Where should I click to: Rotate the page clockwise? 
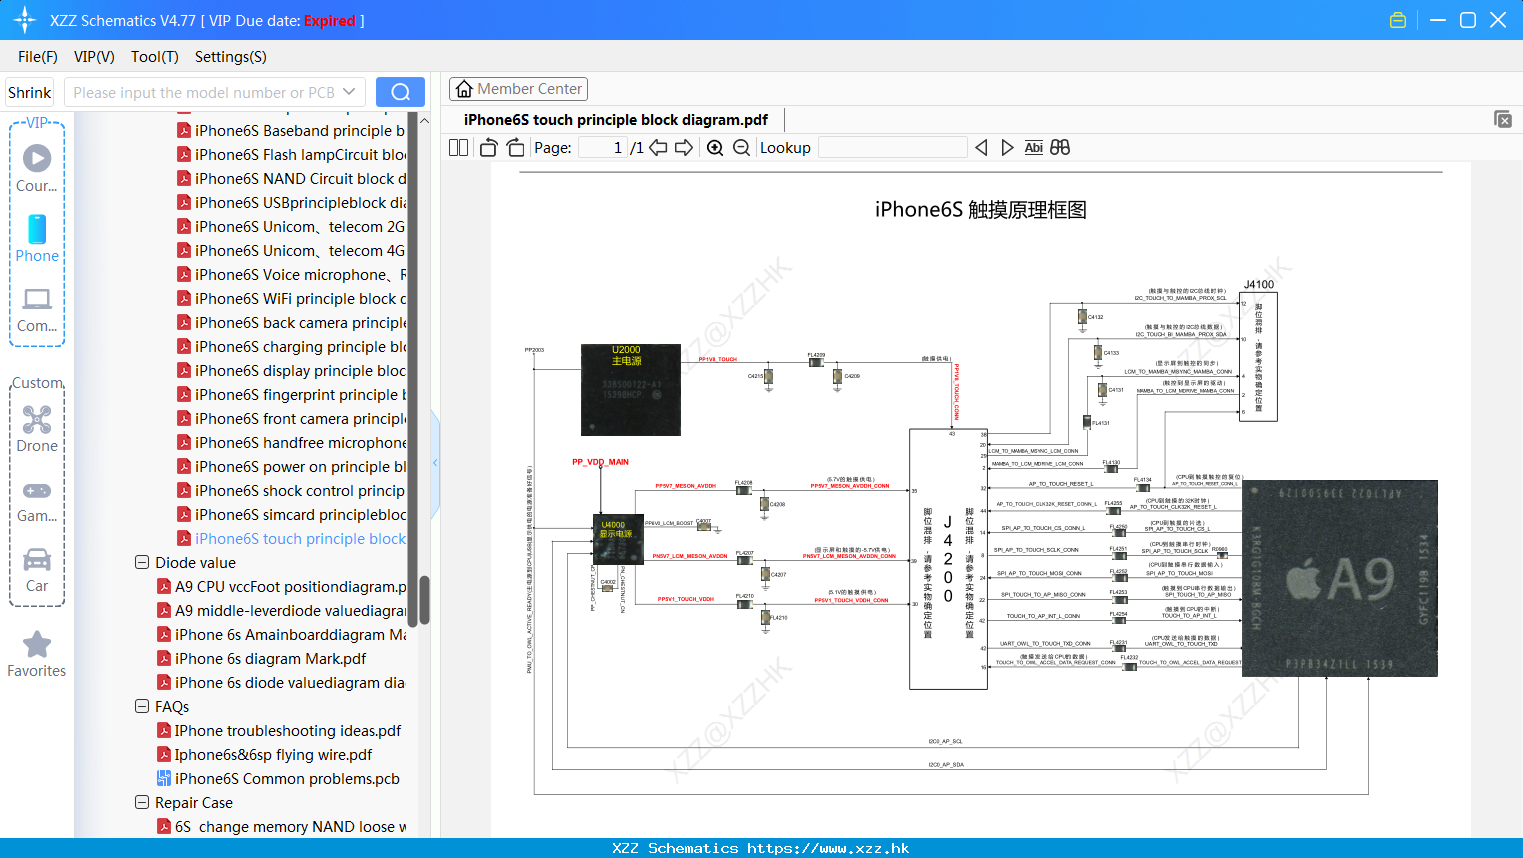coord(515,147)
